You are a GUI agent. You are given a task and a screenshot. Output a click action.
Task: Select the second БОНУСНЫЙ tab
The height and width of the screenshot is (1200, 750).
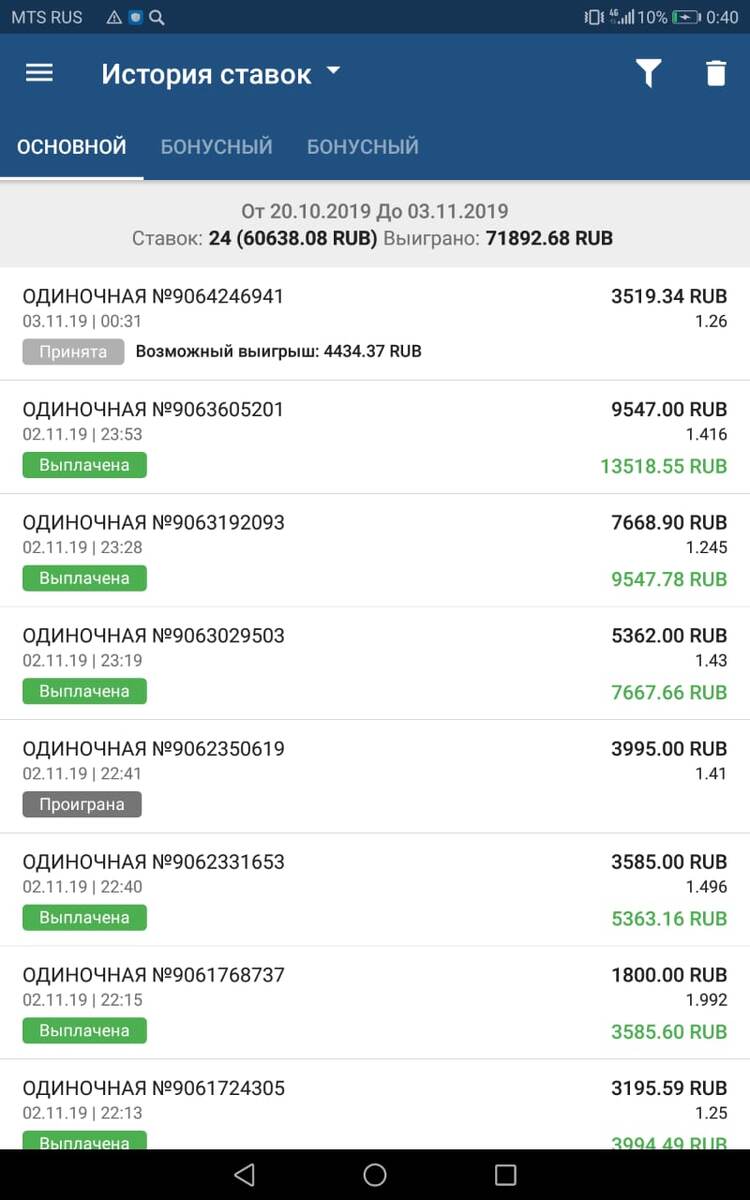363,147
